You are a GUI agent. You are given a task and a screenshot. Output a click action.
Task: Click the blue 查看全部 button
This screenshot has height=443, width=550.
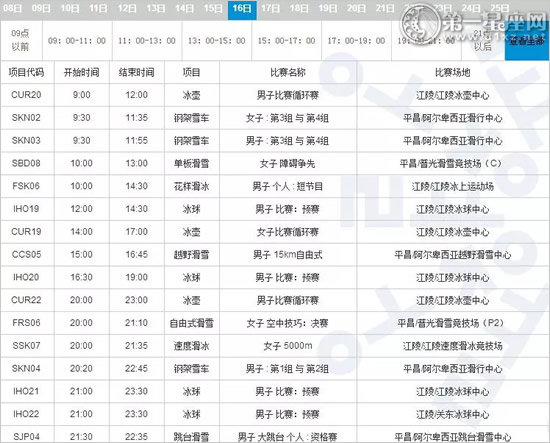pyautogui.click(x=526, y=41)
